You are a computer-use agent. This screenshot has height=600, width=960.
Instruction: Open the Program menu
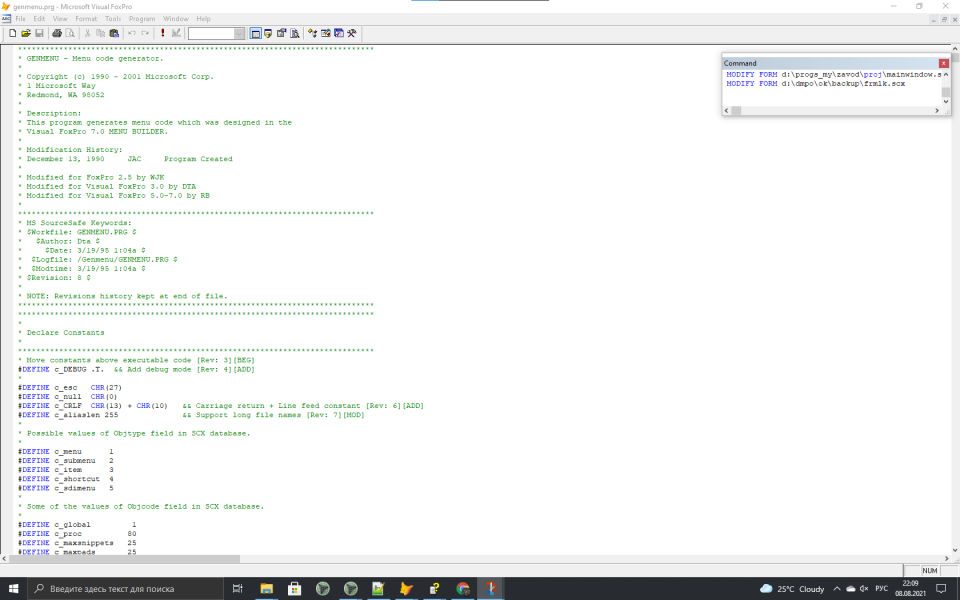142,19
